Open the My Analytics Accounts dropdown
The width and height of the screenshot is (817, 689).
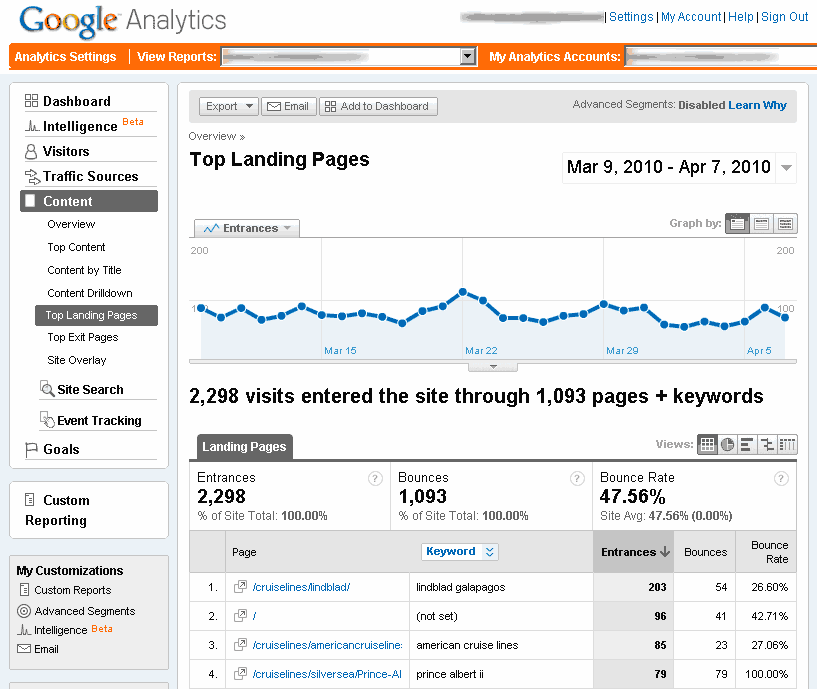pos(721,56)
